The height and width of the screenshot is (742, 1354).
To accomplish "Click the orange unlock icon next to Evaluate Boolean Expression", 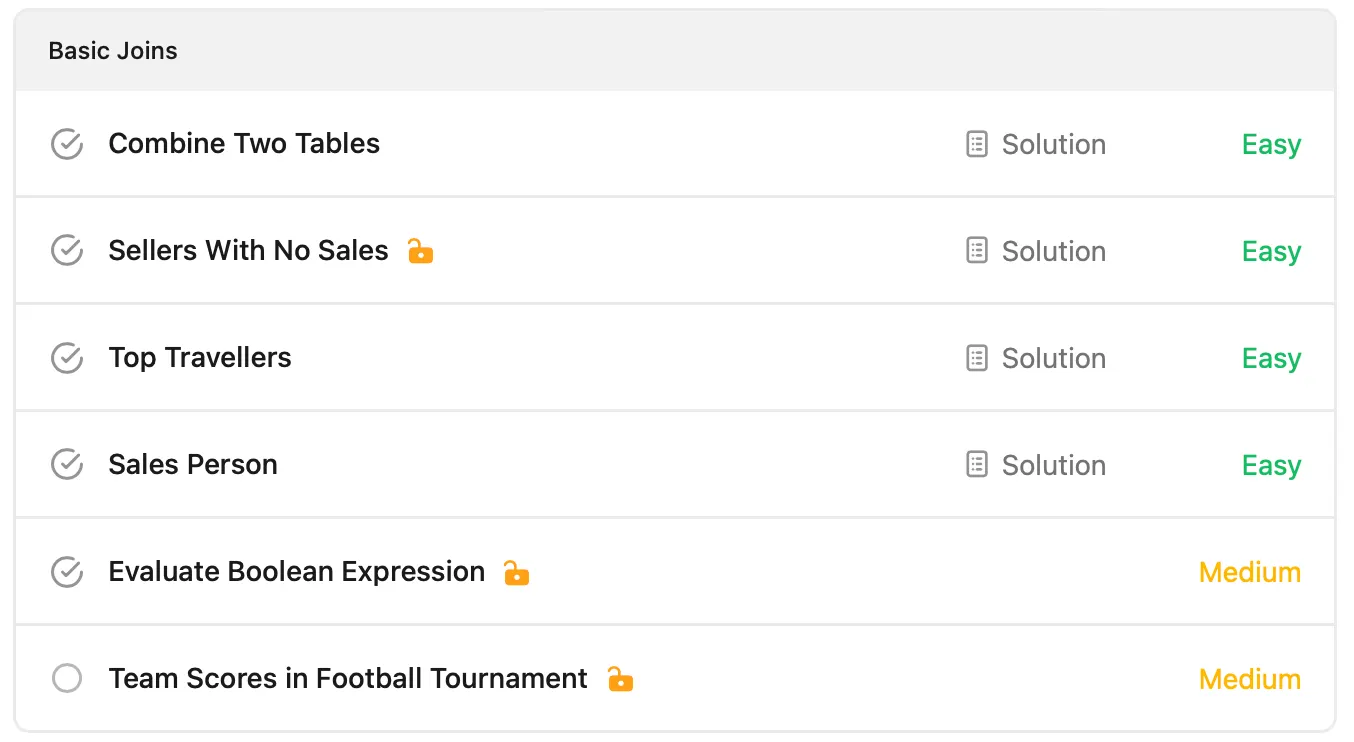I will pos(516,572).
